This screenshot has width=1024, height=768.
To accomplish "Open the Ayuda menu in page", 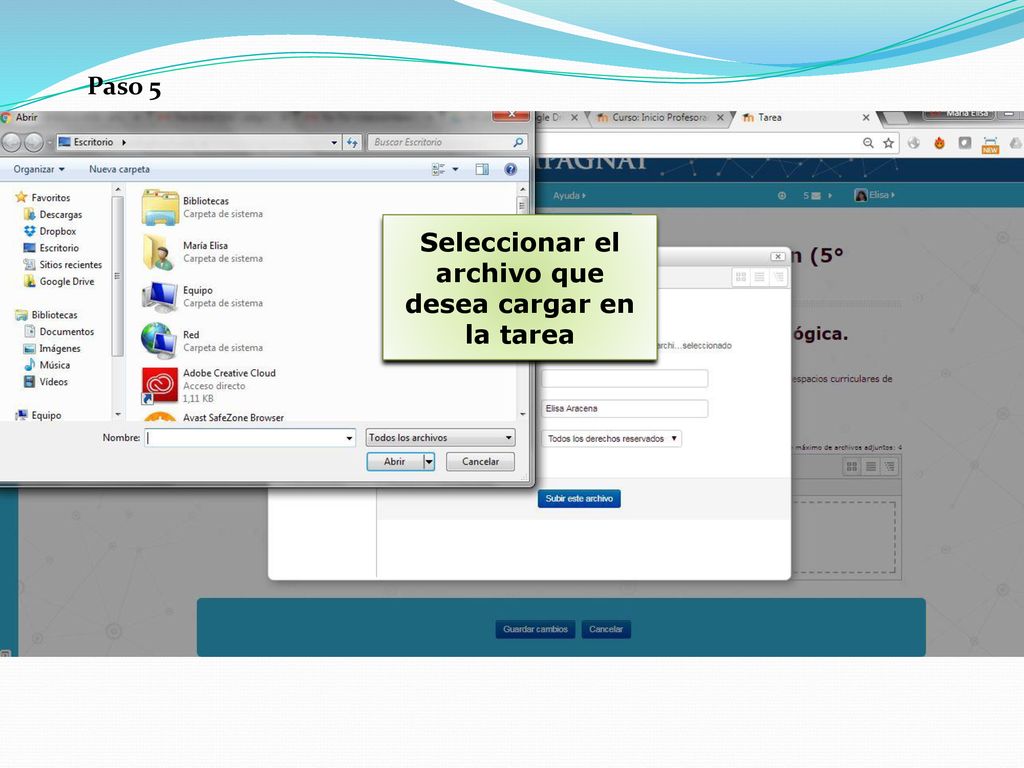I will pos(569,195).
